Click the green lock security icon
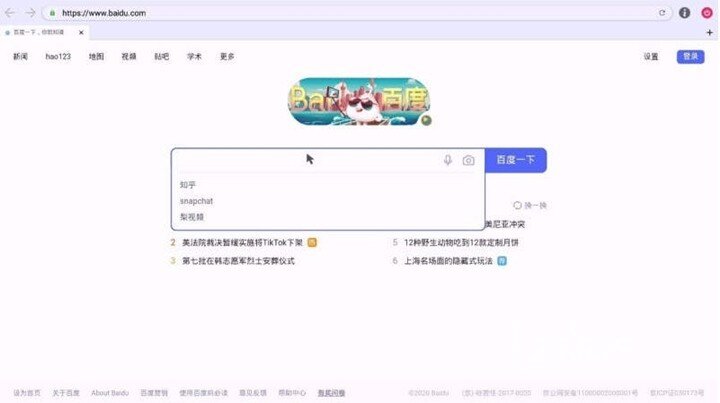The image size is (720, 403). tap(52, 13)
